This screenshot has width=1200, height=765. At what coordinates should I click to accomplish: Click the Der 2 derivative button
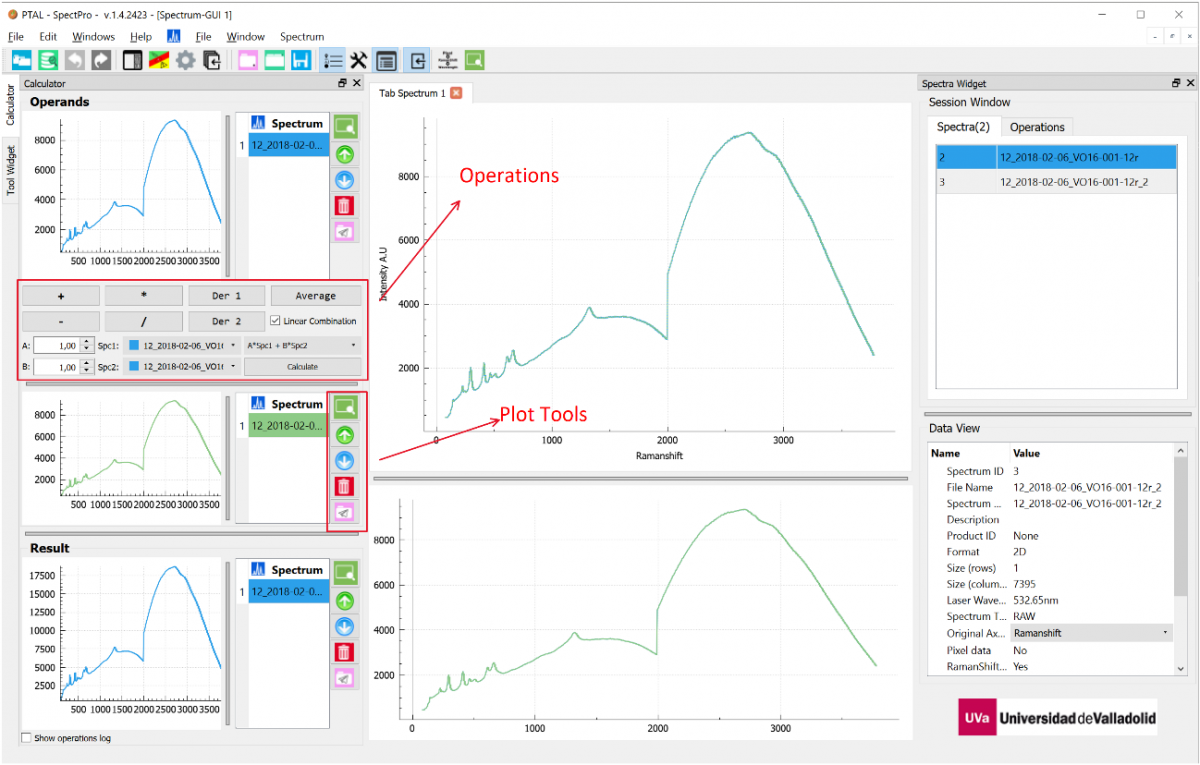(226, 321)
